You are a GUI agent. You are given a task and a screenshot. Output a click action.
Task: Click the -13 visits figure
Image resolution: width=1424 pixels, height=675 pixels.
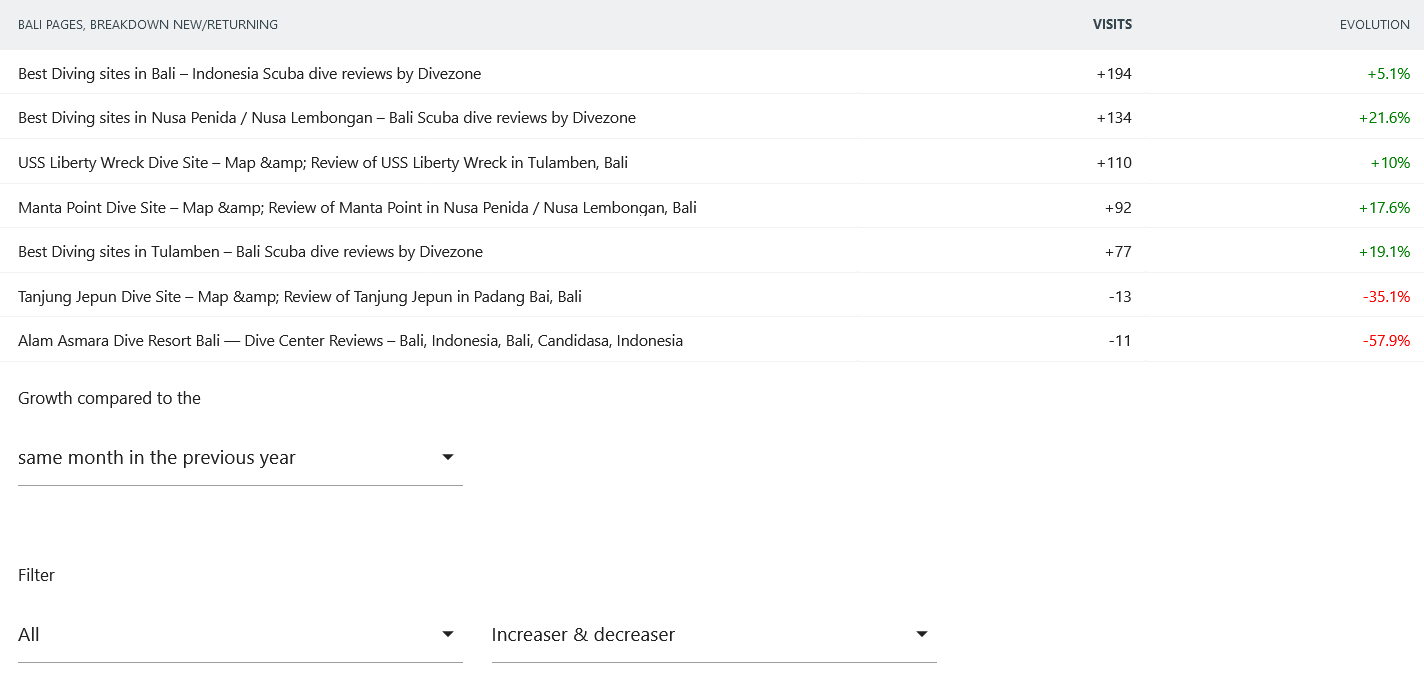1121,296
